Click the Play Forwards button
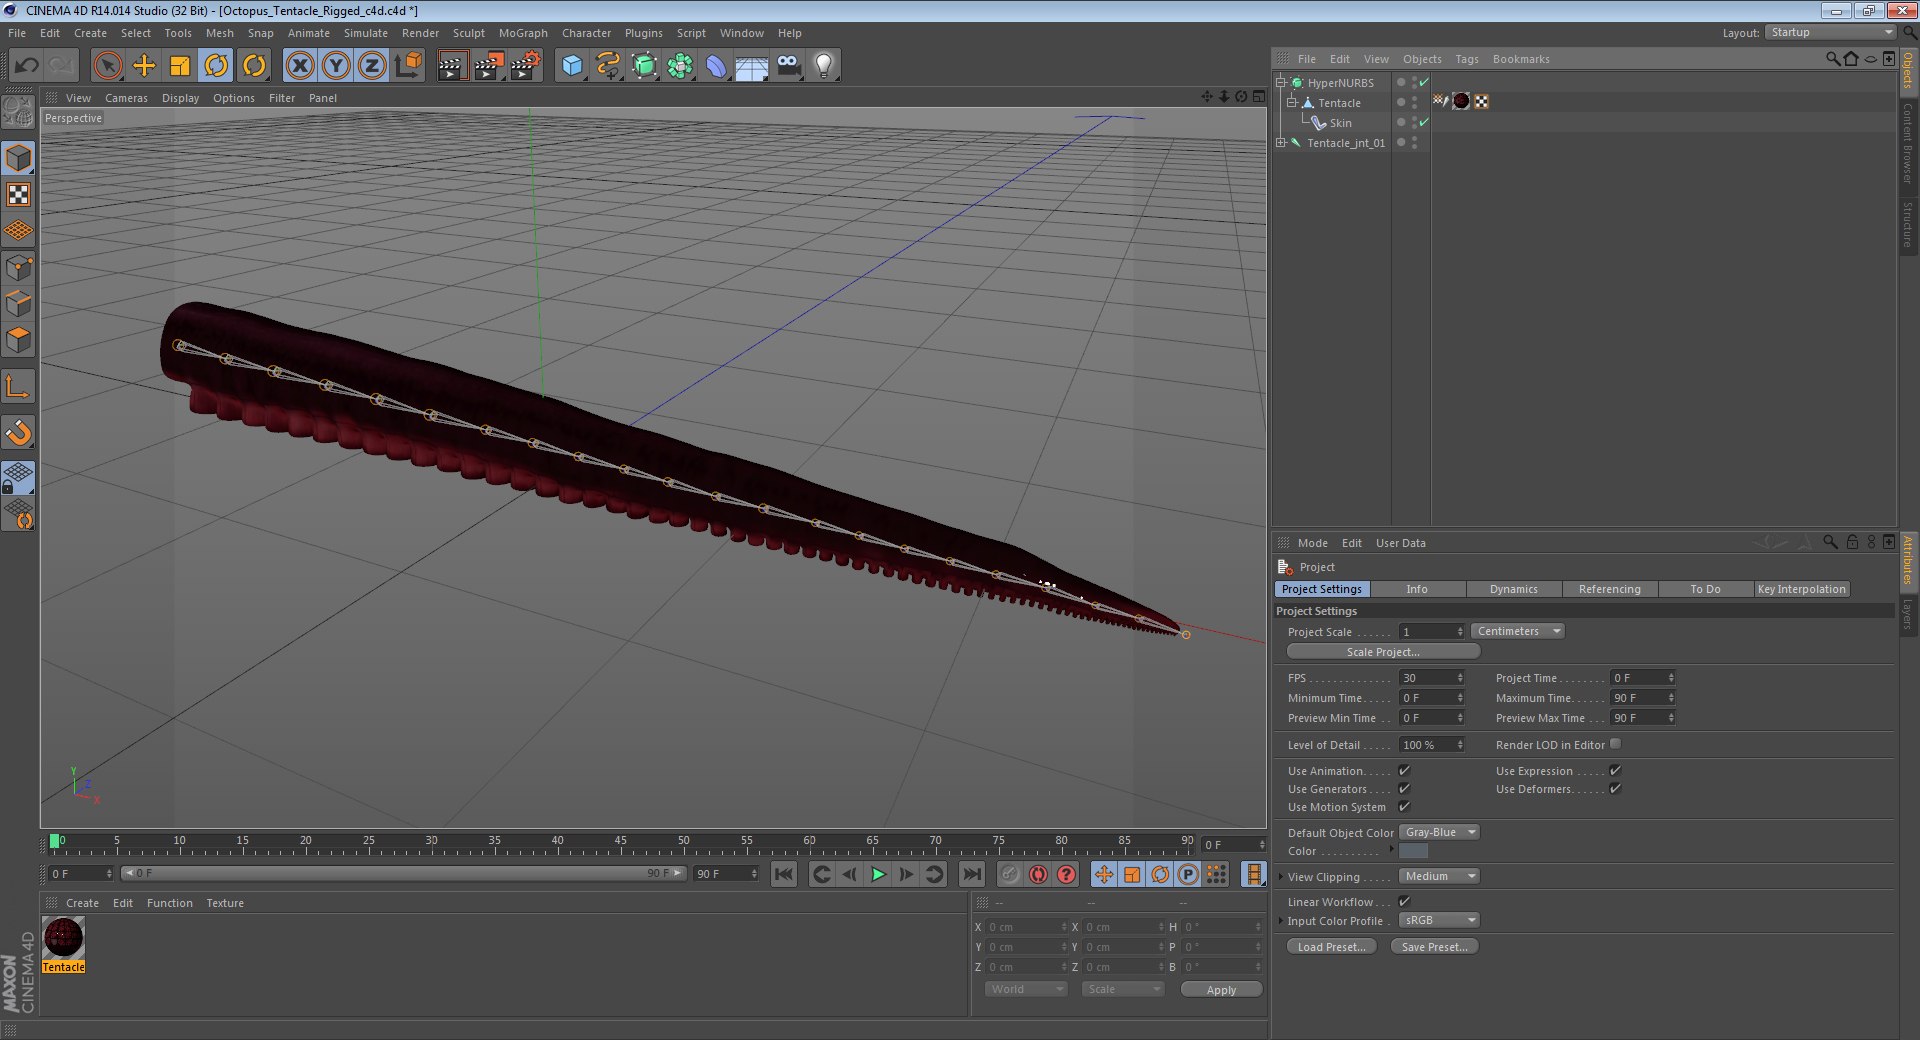This screenshot has height=1040, width=1920. (x=878, y=874)
